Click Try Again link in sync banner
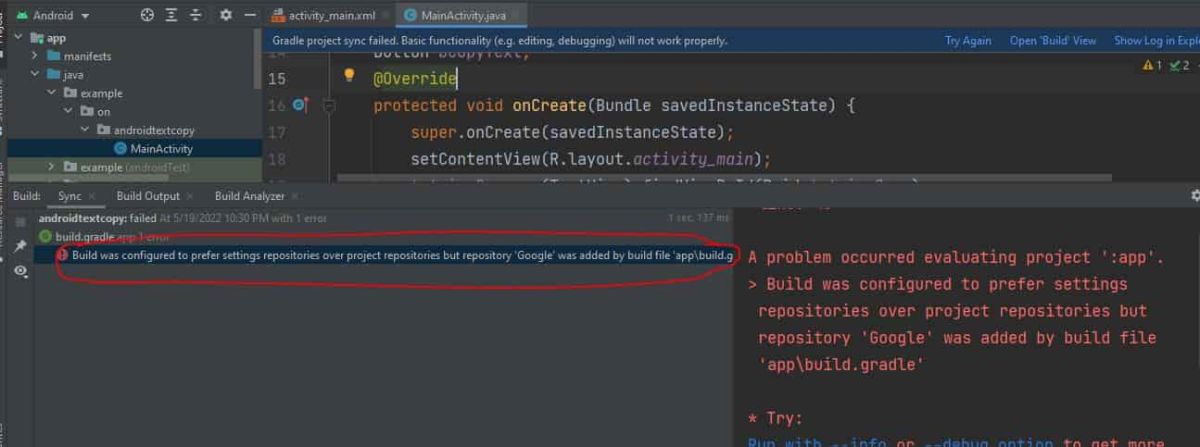1200x447 pixels. click(968, 41)
